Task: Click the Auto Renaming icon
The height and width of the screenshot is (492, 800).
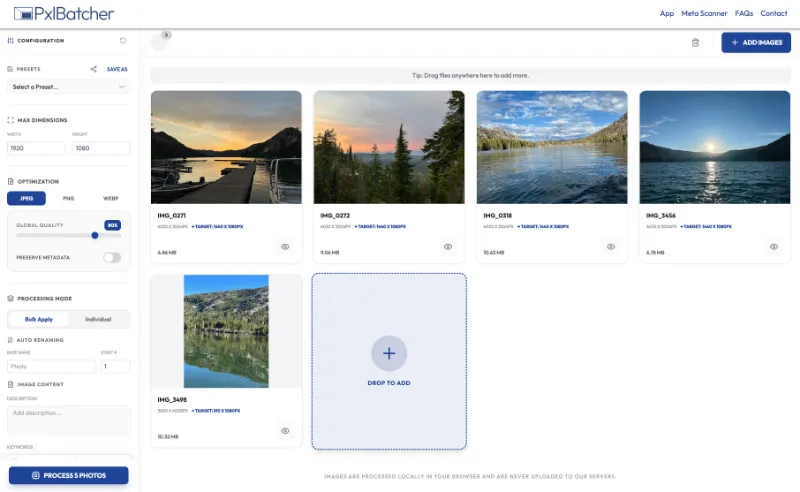Action: tap(10, 340)
